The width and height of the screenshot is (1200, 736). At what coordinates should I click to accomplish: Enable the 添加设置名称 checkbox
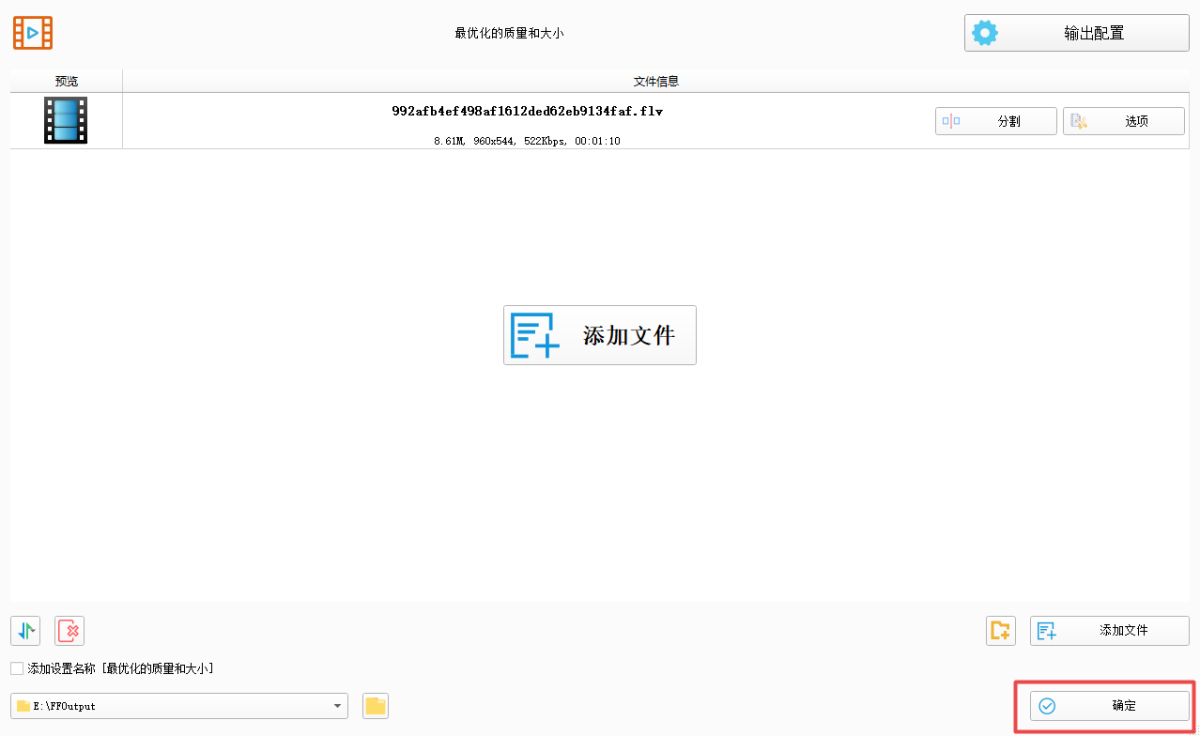(x=17, y=668)
